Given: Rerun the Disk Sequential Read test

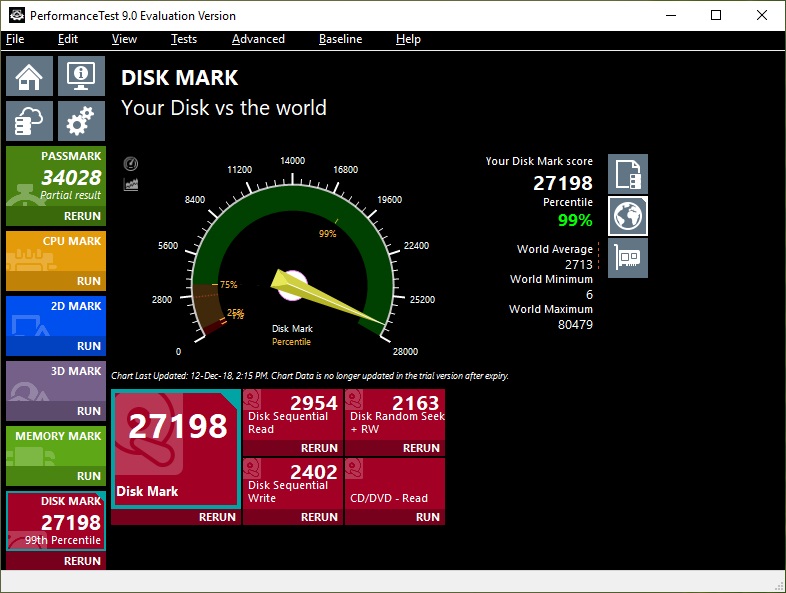Looking at the screenshot, I should [319, 448].
